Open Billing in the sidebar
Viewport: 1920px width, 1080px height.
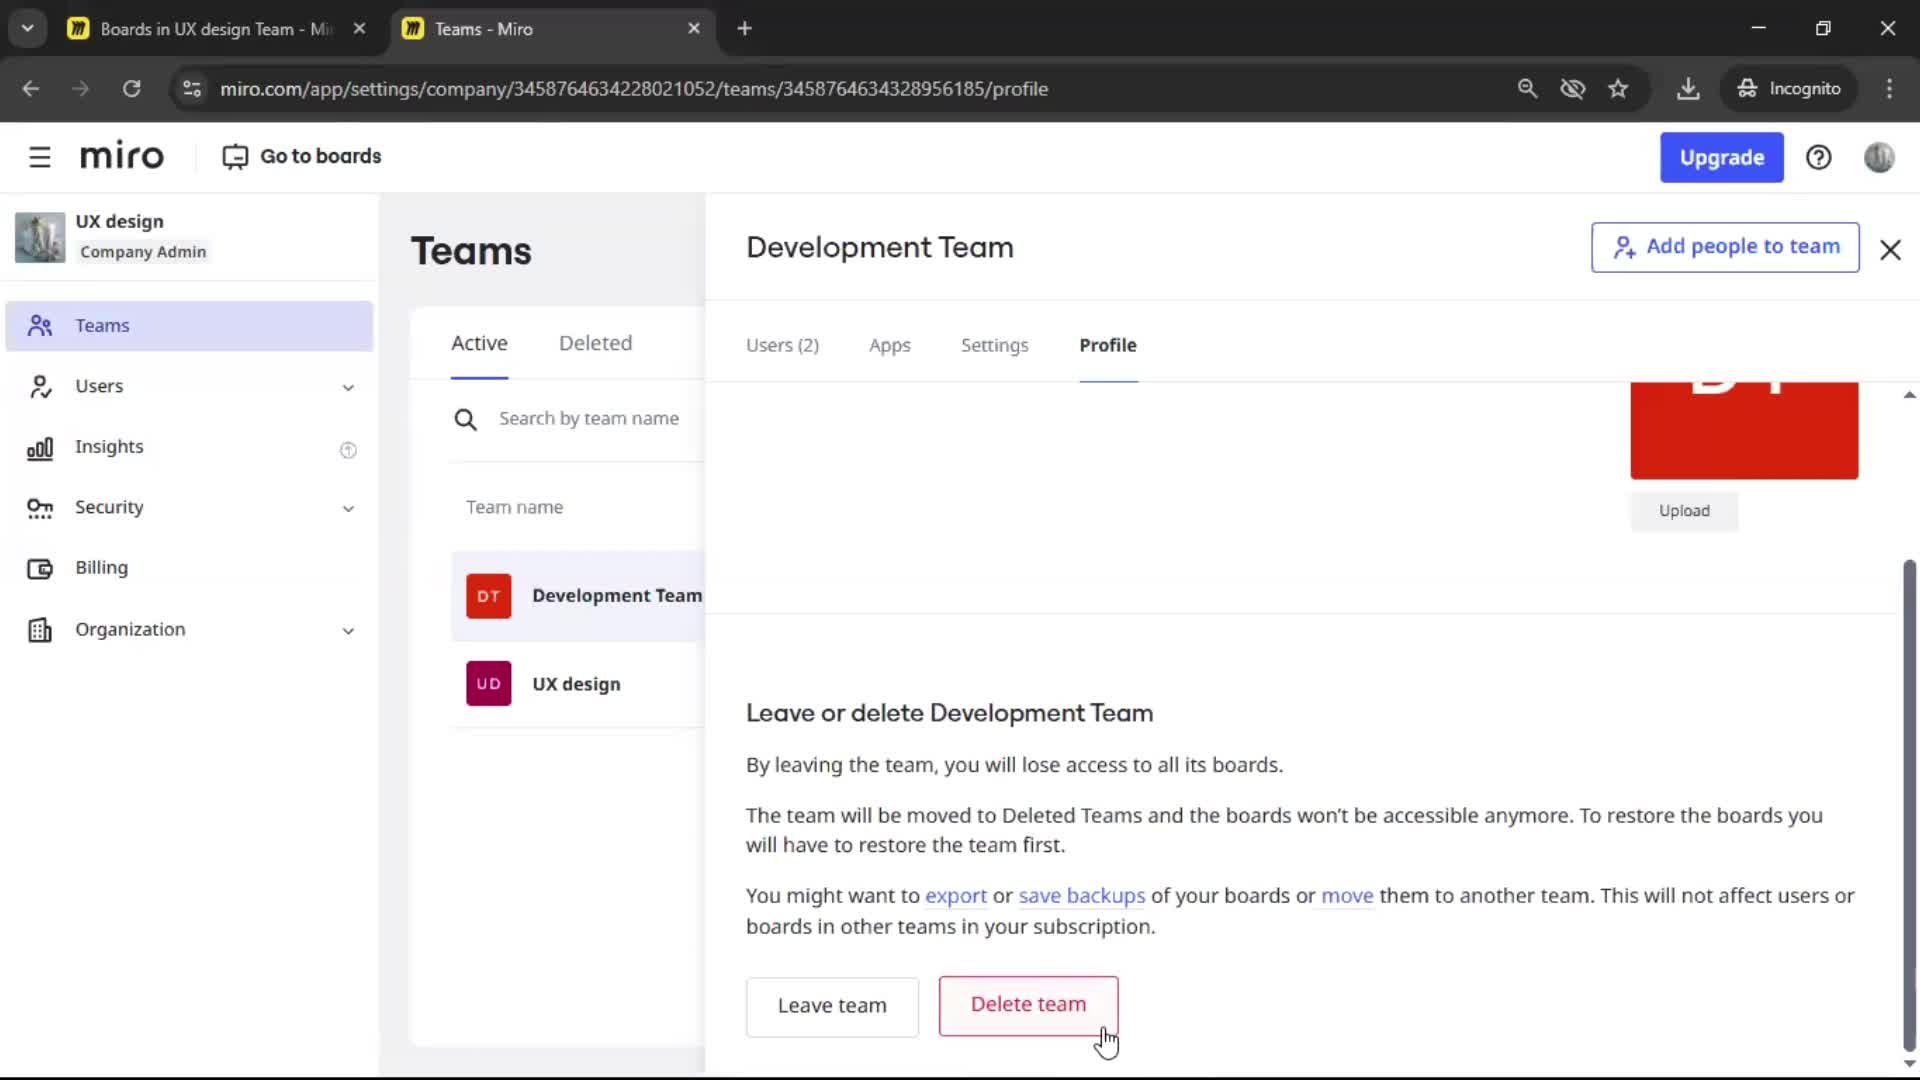[x=189, y=569]
